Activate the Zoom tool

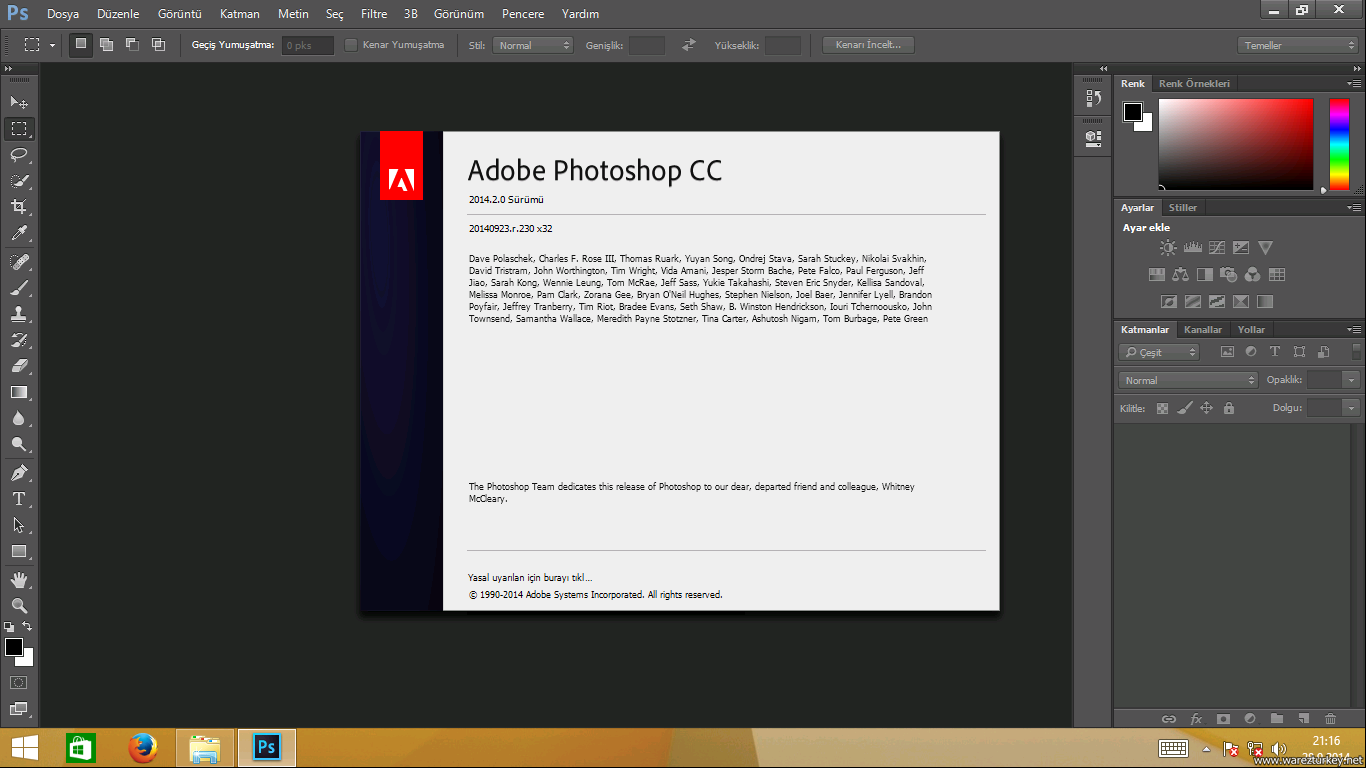point(19,606)
